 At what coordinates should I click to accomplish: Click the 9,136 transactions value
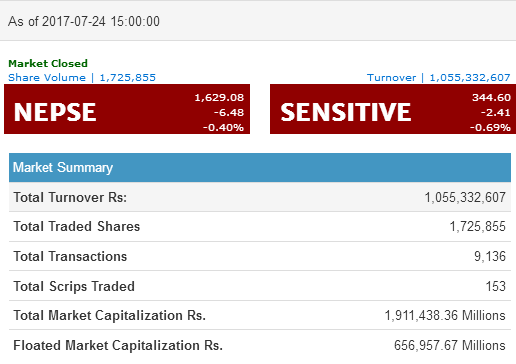tap(490, 256)
